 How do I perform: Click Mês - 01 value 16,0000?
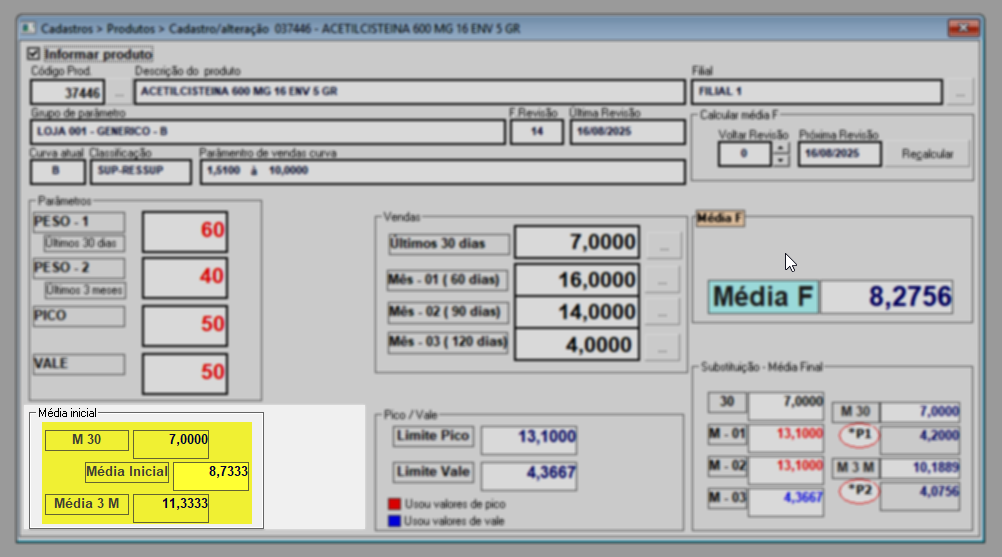[x=576, y=280]
